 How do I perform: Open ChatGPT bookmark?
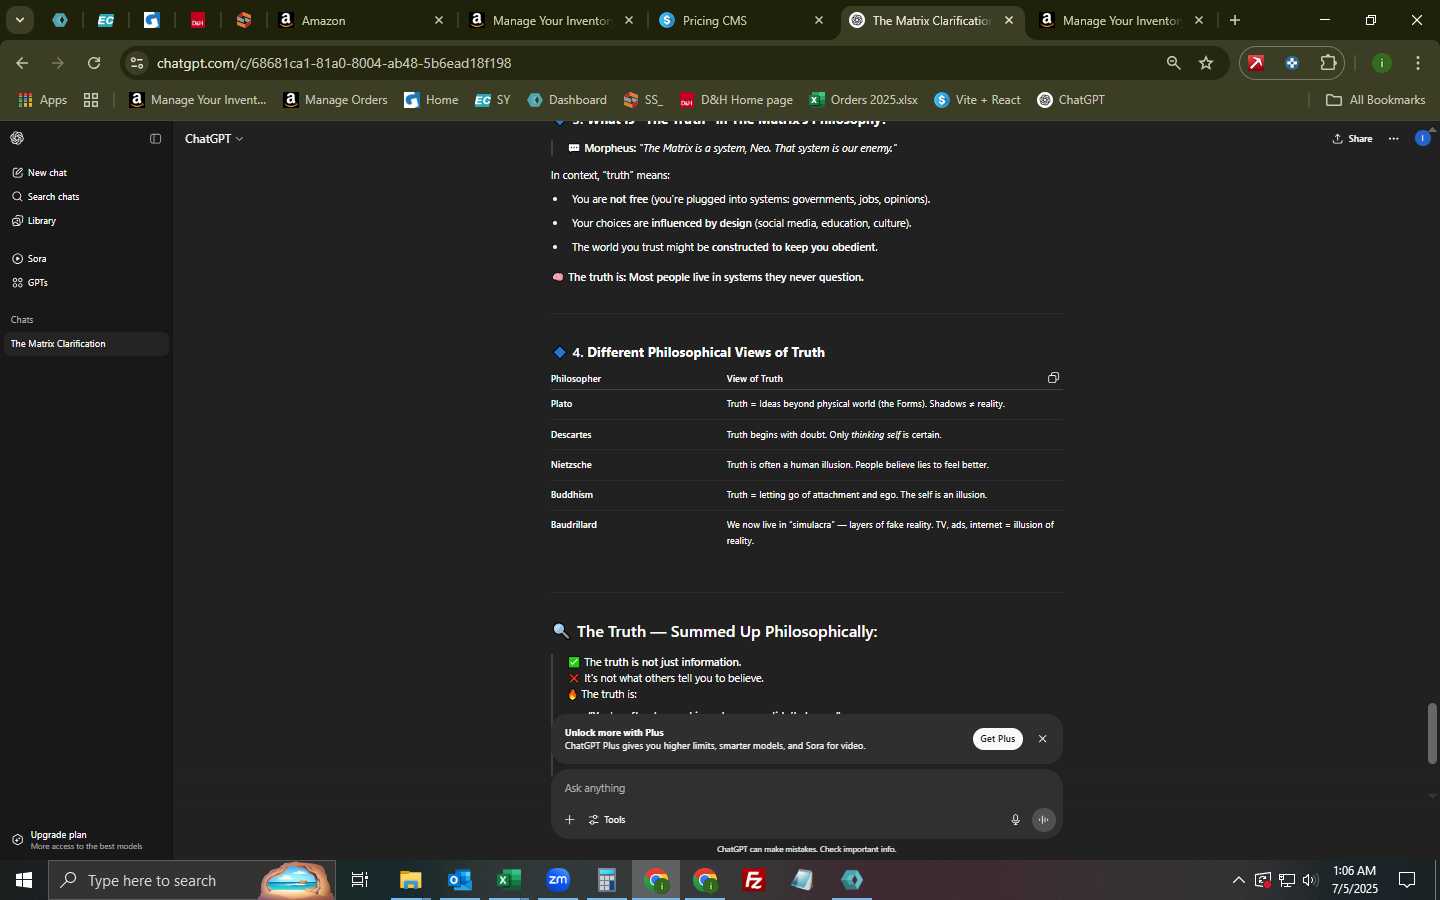click(1071, 100)
